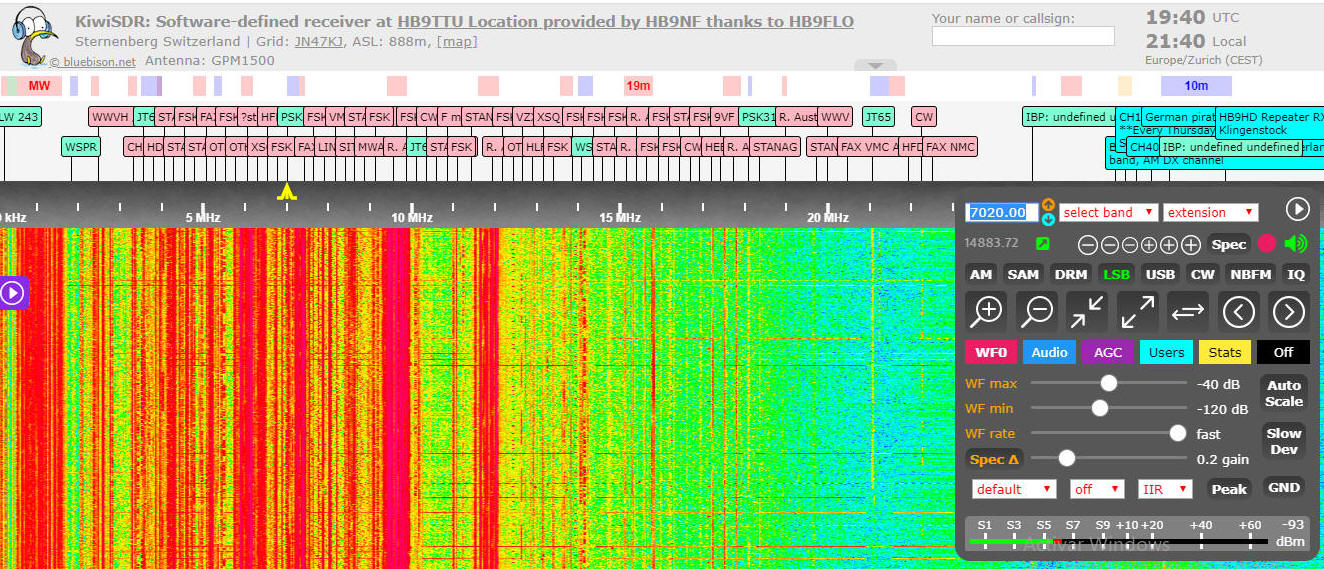The width and height of the screenshot is (1324, 569).
Task: Open the 'extension' dropdown
Action: [x=1210, y=212]
